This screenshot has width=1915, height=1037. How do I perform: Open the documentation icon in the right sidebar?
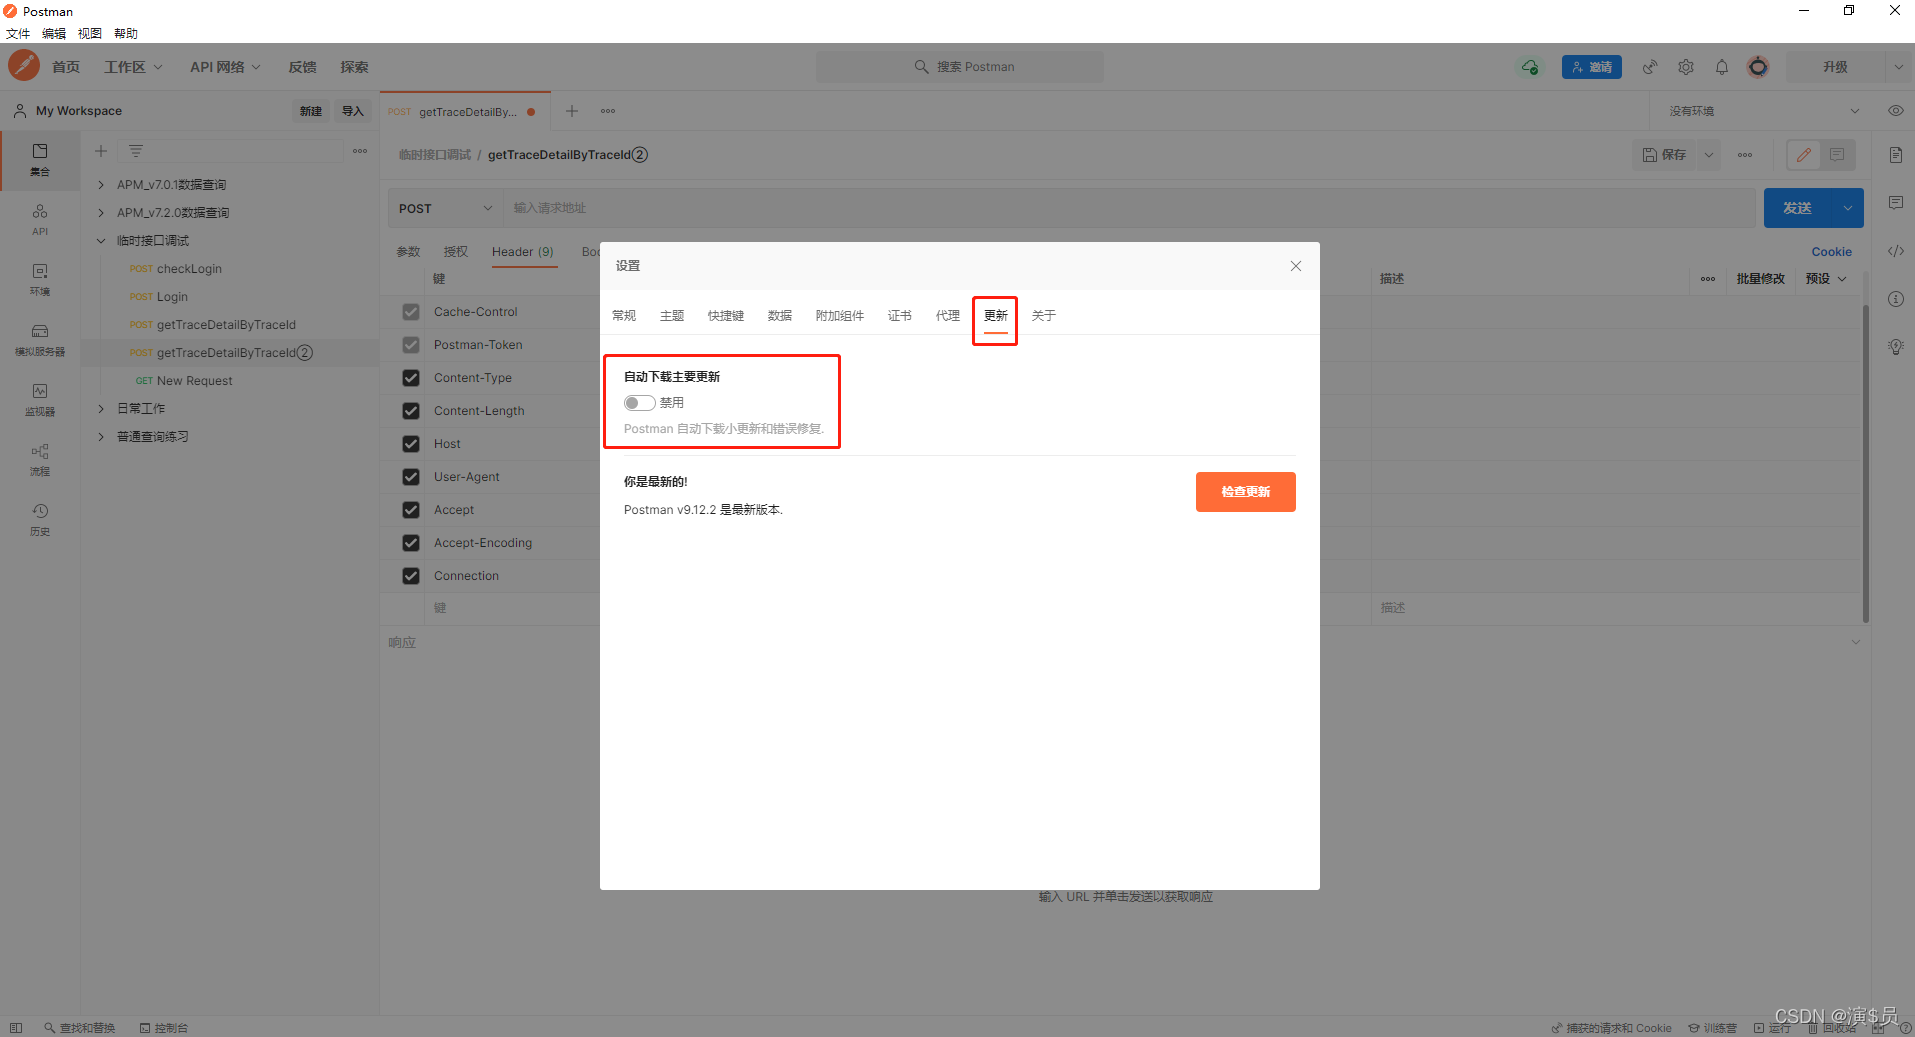(1896, 155)
